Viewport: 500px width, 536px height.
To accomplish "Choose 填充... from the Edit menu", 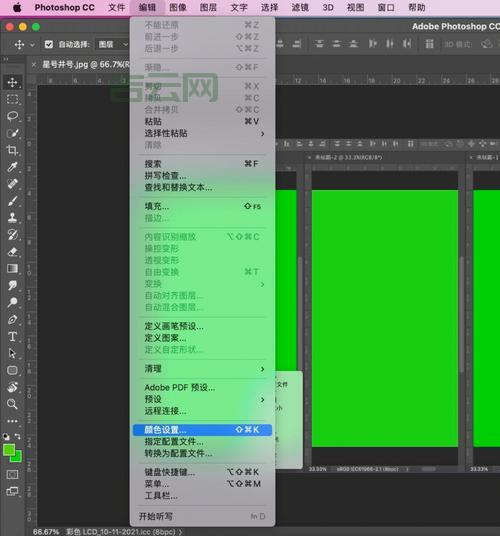I will pos(202,206).
